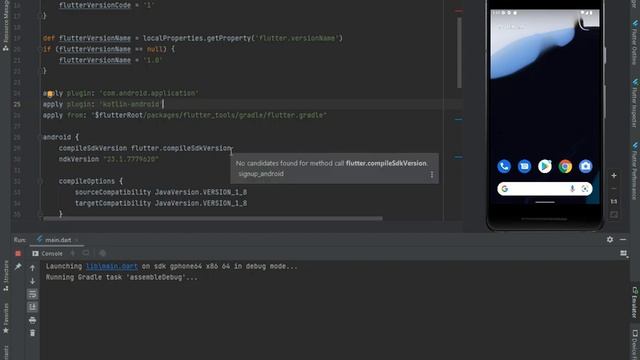Viewport: 640px width, 360px height.
Task: Open the Resource Manager tool window
Action: [x=6, y=25]
